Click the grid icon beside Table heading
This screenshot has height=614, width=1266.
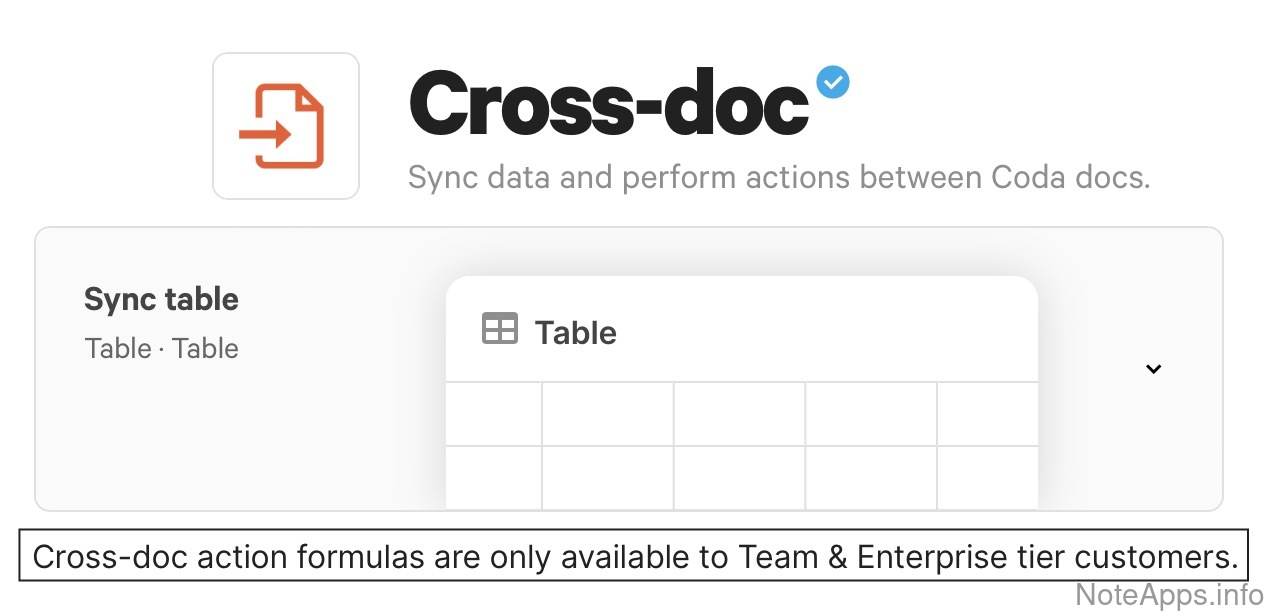[500, 329]
